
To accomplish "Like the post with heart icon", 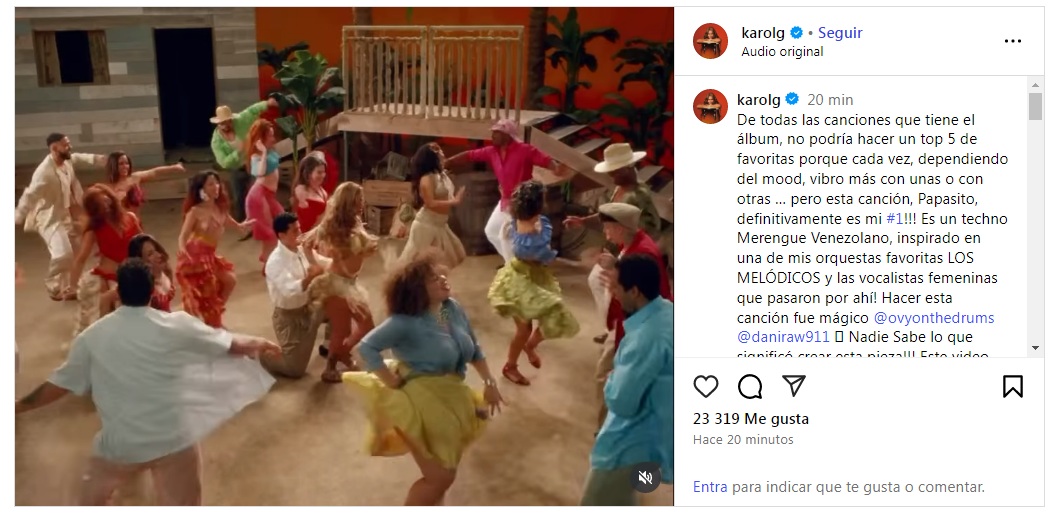I will pos(706,386).
